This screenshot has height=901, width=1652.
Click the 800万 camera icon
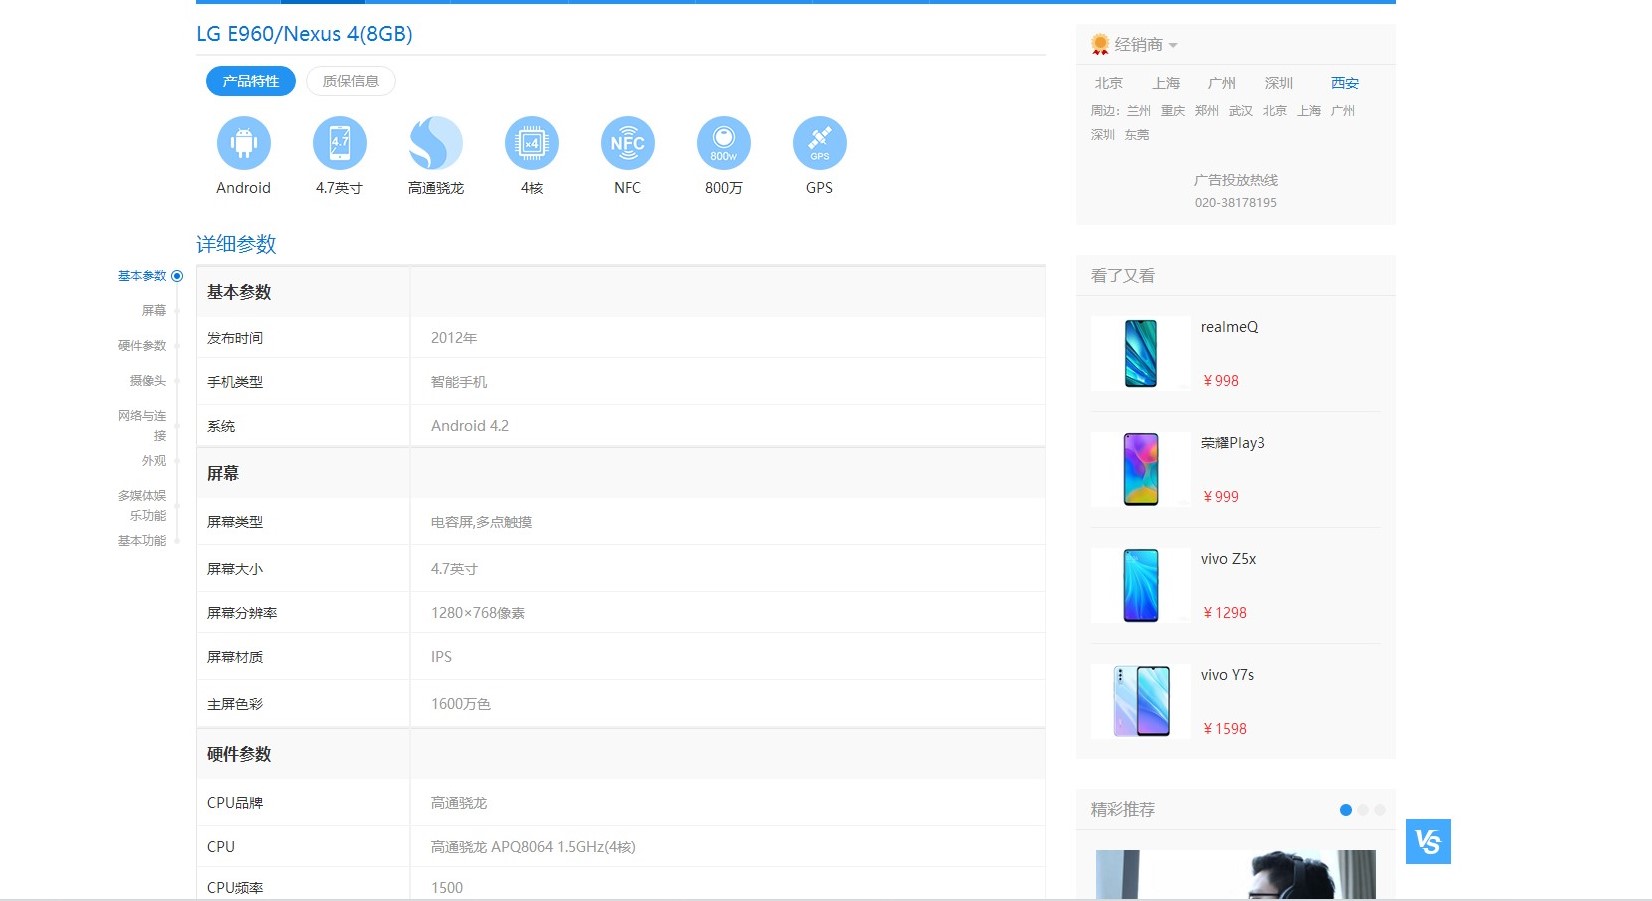point(723,143)
